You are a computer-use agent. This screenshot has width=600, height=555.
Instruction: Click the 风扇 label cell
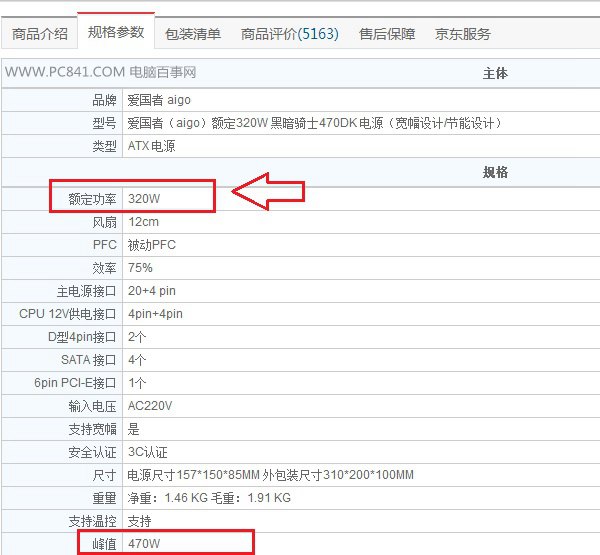coord(62,222)
